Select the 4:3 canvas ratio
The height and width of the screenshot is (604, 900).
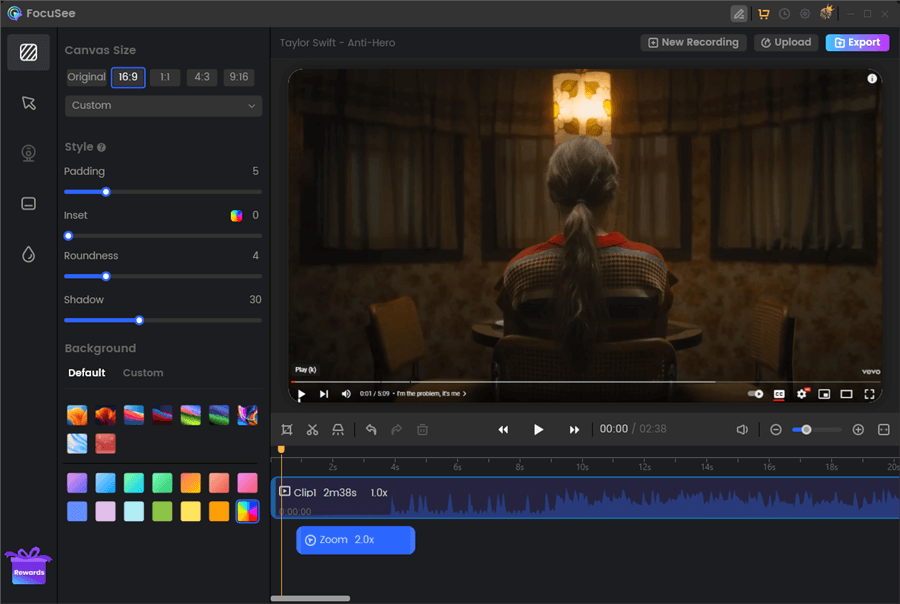tap(202, 77)
